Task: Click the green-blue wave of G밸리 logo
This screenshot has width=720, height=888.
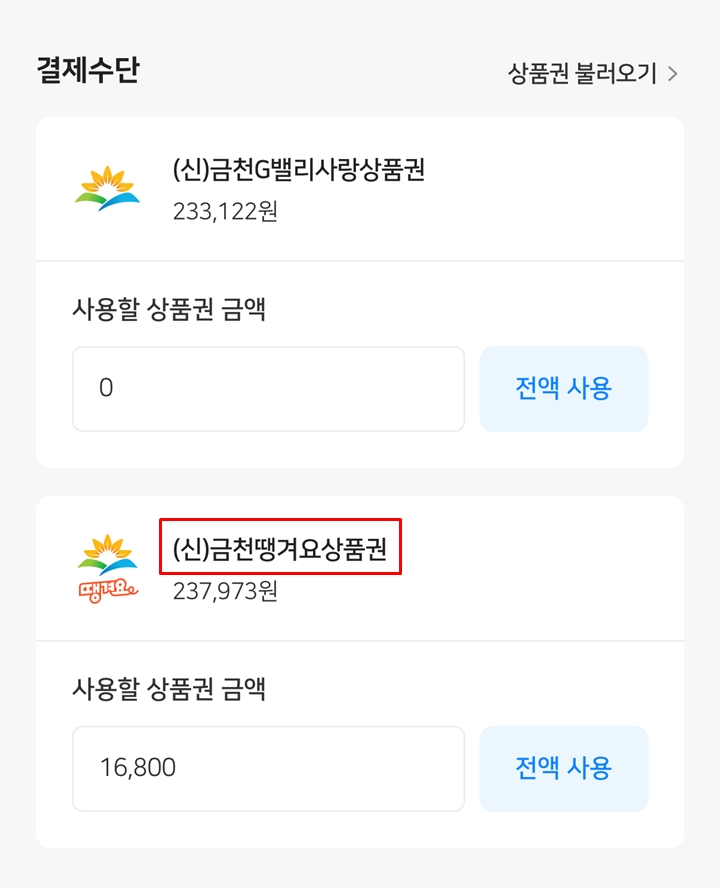Action: tap(107, 198)
